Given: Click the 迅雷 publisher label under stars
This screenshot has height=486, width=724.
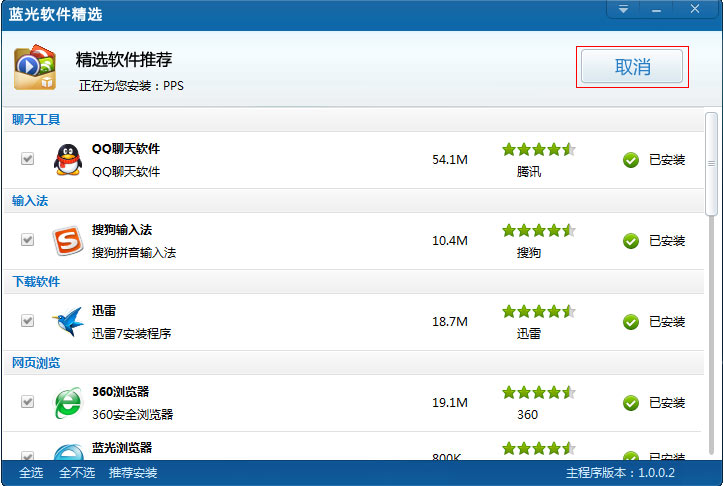Looking at the screenshot, I should tap(529, 333).
